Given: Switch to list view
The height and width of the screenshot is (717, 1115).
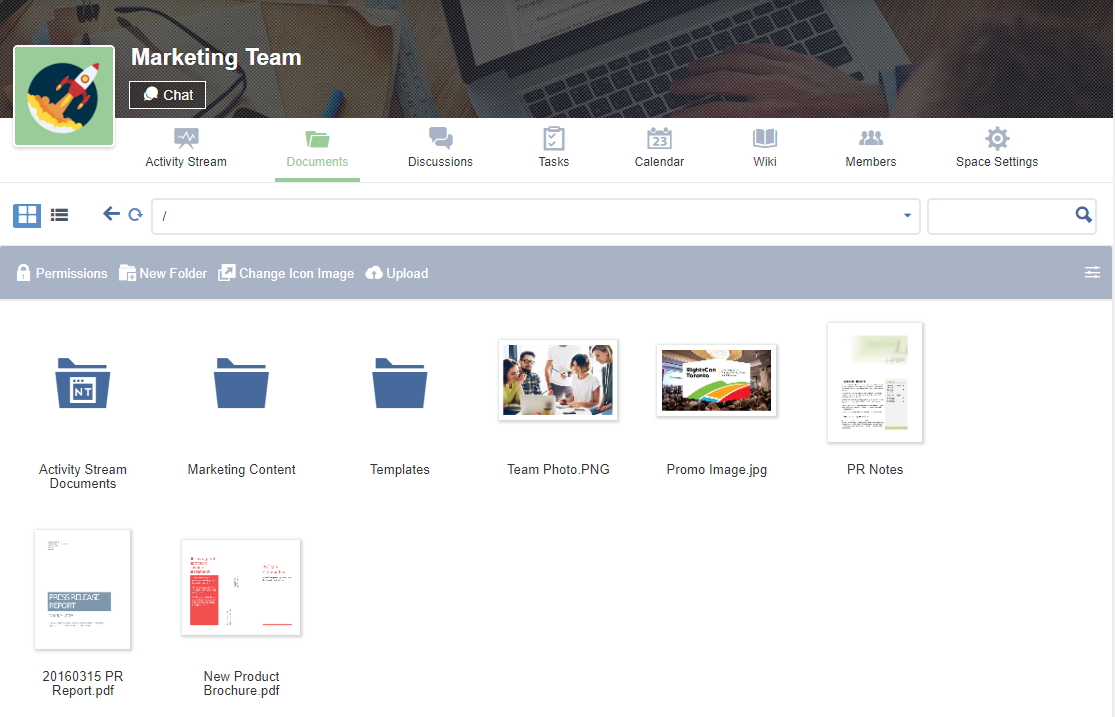Looking at the screenshot, I should (60, 215).
